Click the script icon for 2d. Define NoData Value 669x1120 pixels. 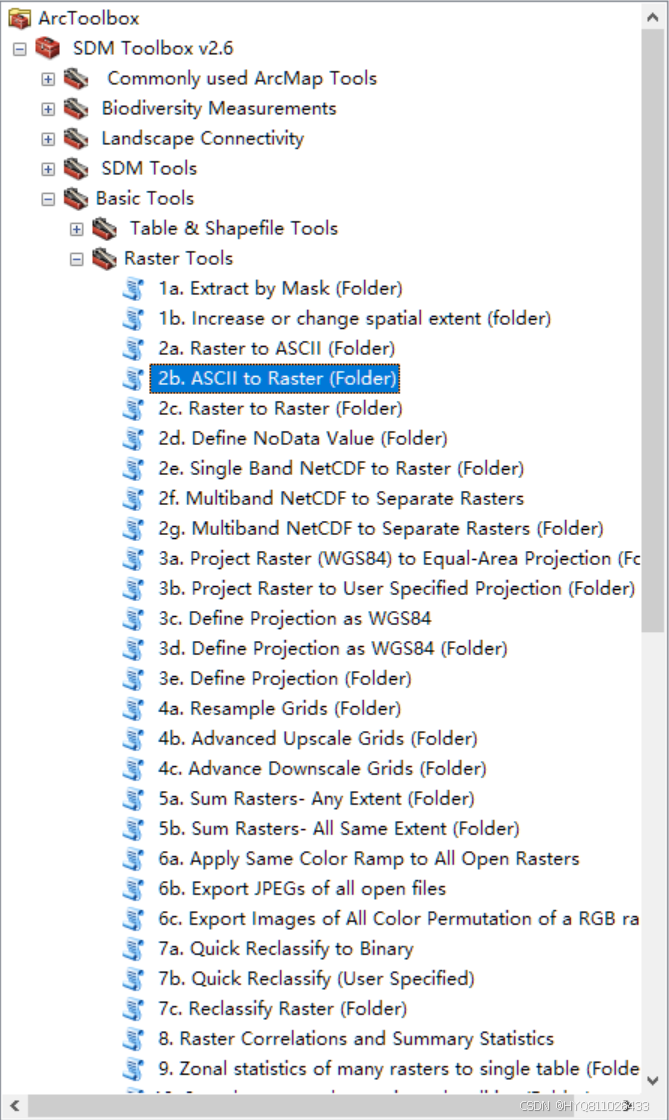[x=134, y=439]
